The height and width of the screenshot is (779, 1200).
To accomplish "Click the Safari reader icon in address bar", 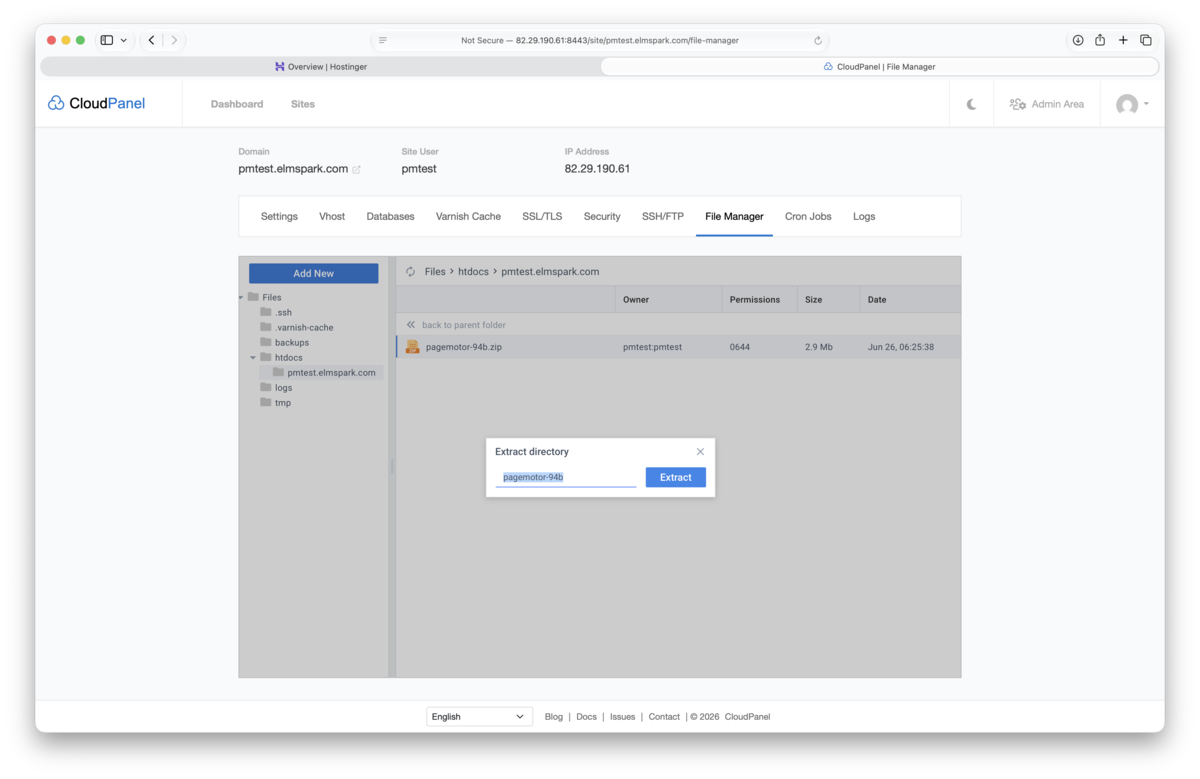I will tap(383, 40).
